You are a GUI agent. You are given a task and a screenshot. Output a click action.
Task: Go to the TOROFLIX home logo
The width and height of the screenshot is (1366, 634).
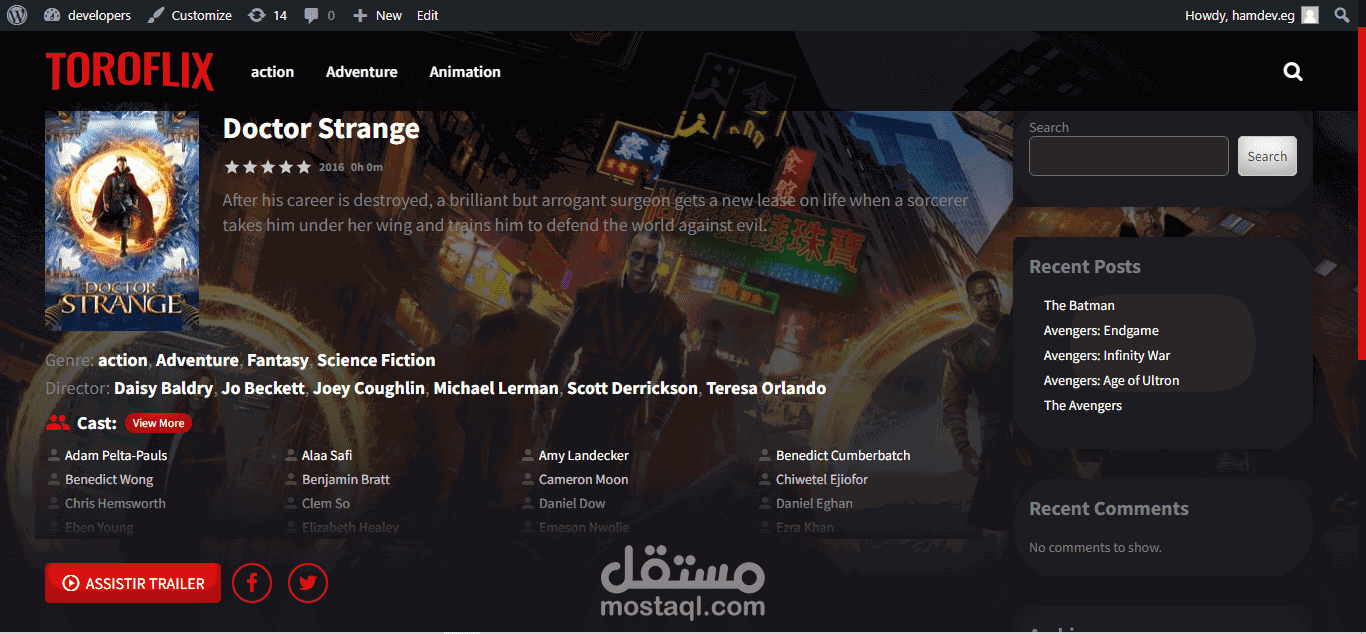click(130, 72)
